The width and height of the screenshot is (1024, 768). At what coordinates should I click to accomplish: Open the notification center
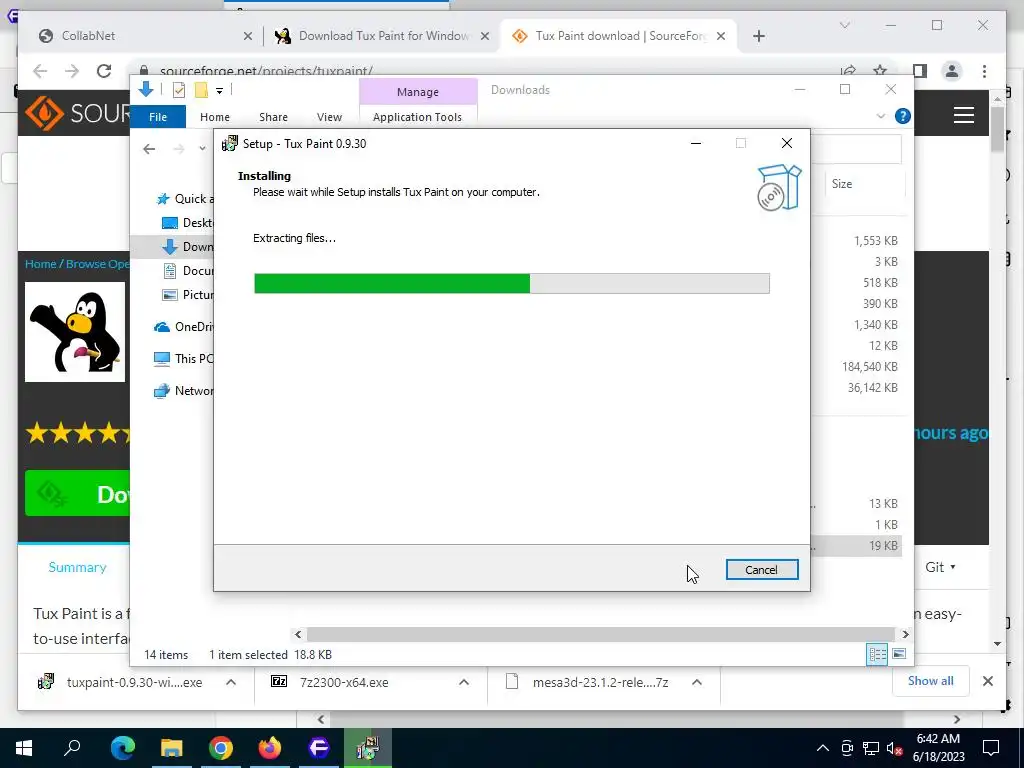pyautogui.click(x=991, y=748)
